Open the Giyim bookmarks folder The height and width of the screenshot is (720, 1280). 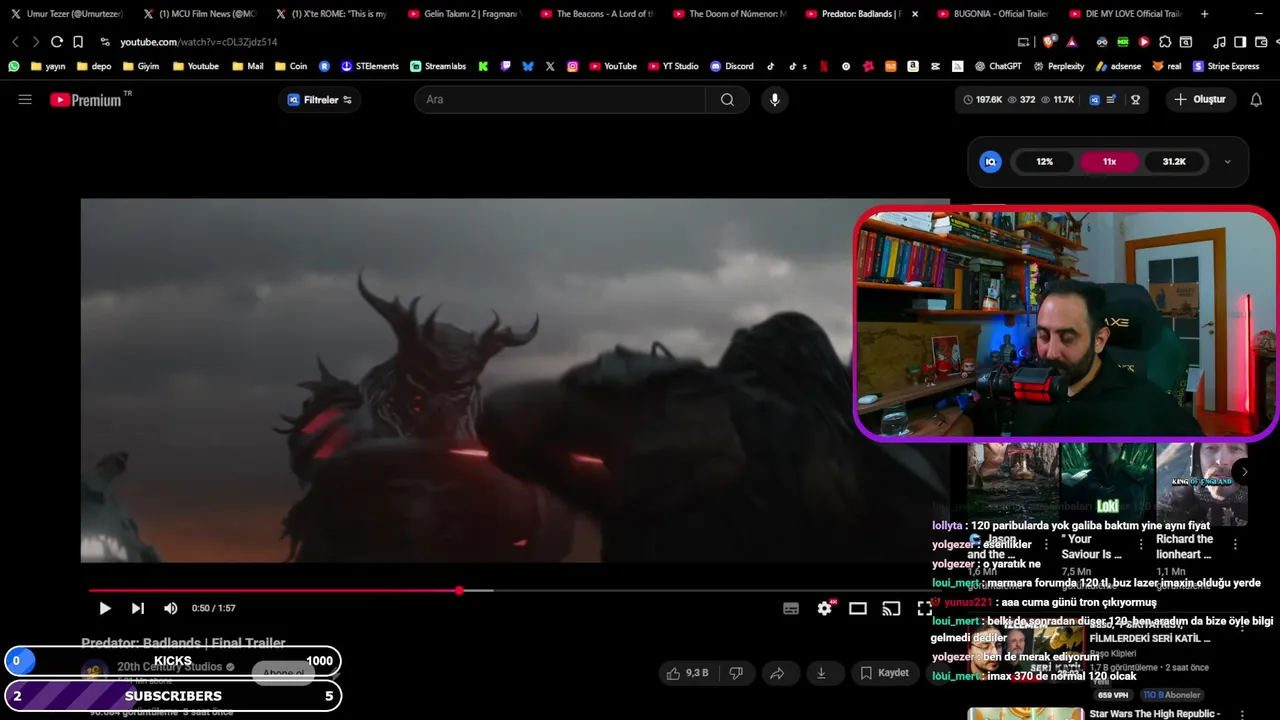tap(140, 66)
